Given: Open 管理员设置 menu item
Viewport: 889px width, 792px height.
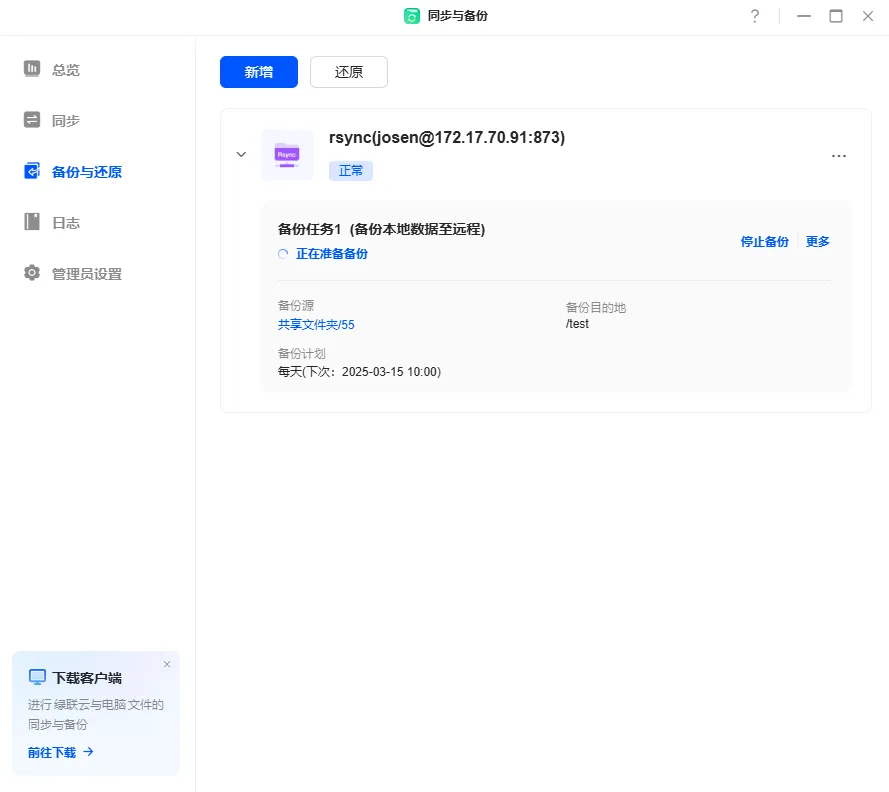Looking at the screenshot, I should point(87,274).
